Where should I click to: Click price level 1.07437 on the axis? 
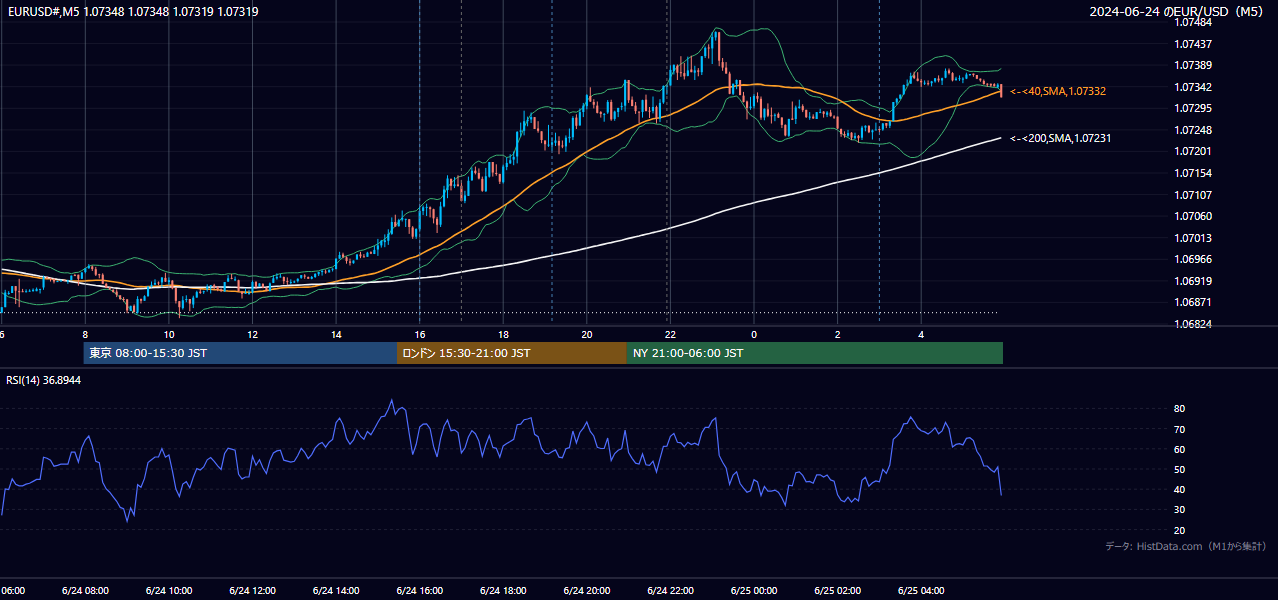point(1192,44)
